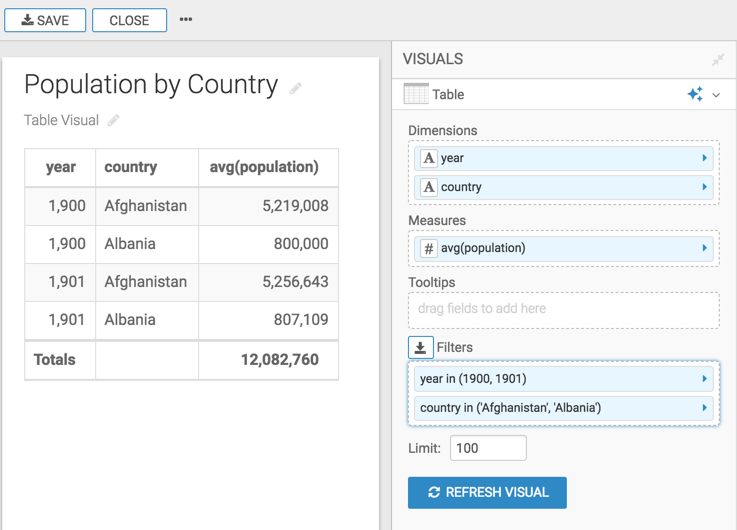Open the three-dot more options menu
The image size is (737, 530).
coord(186,20)
